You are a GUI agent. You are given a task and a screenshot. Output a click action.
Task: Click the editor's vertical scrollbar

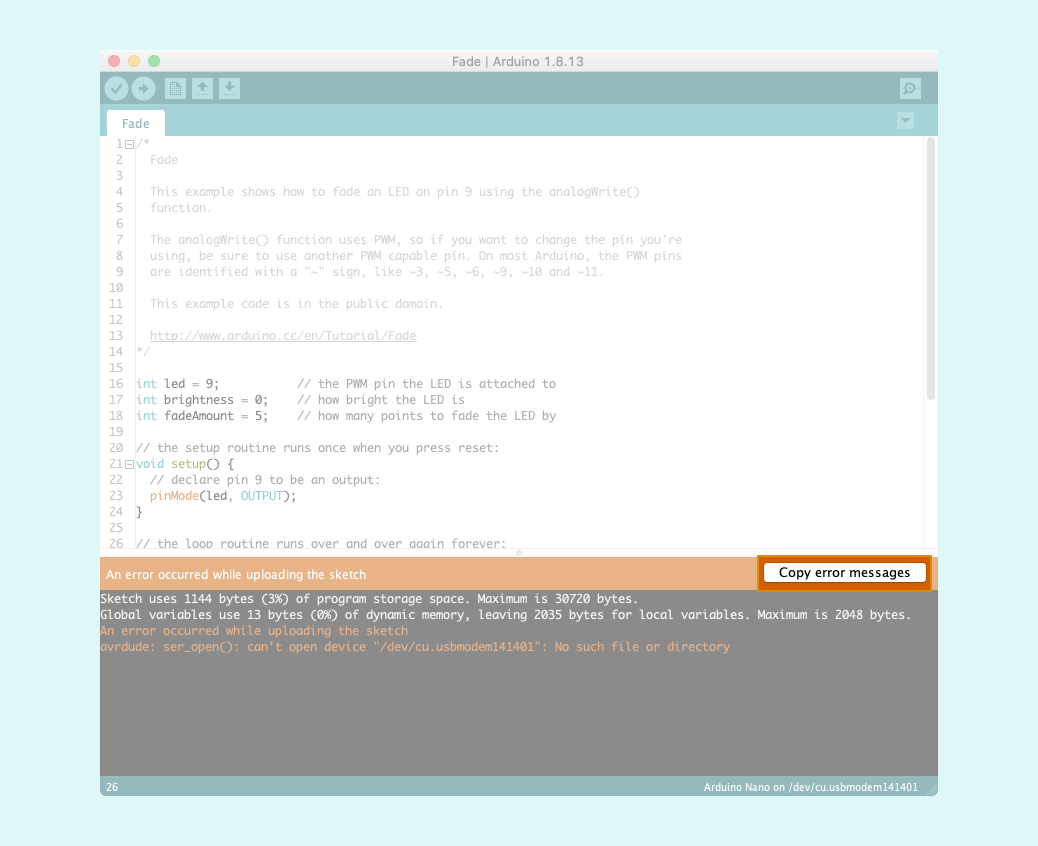[930, 270]
